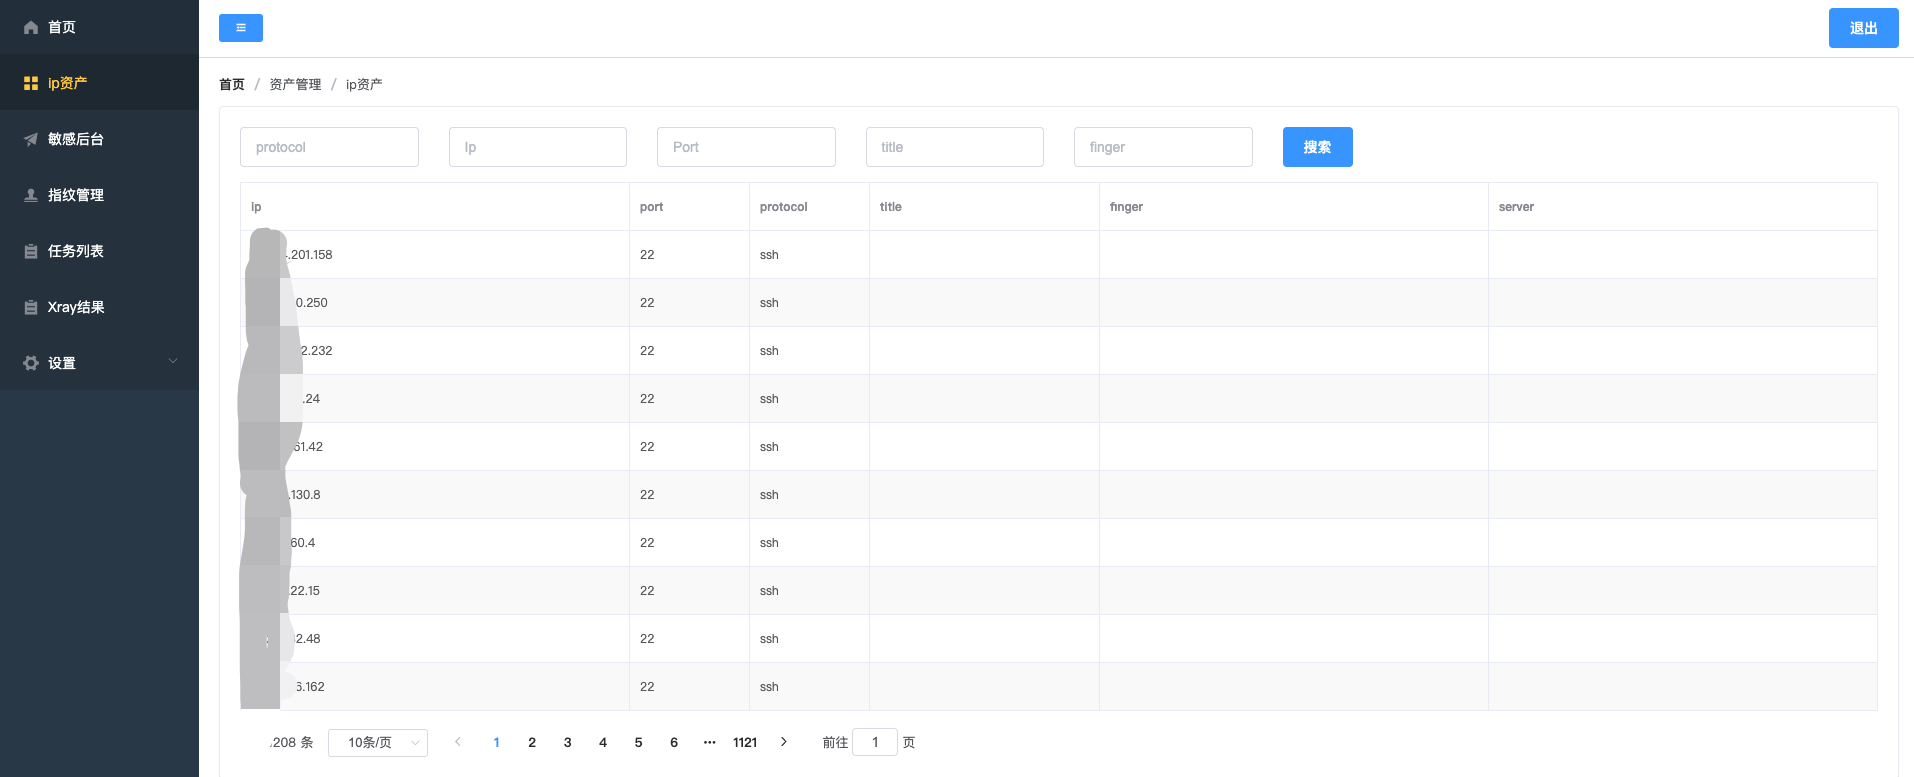The image size is (1914, 777).
Task: Toggle the sidebar with the hamburger button
Action: (x=241, y=28)
